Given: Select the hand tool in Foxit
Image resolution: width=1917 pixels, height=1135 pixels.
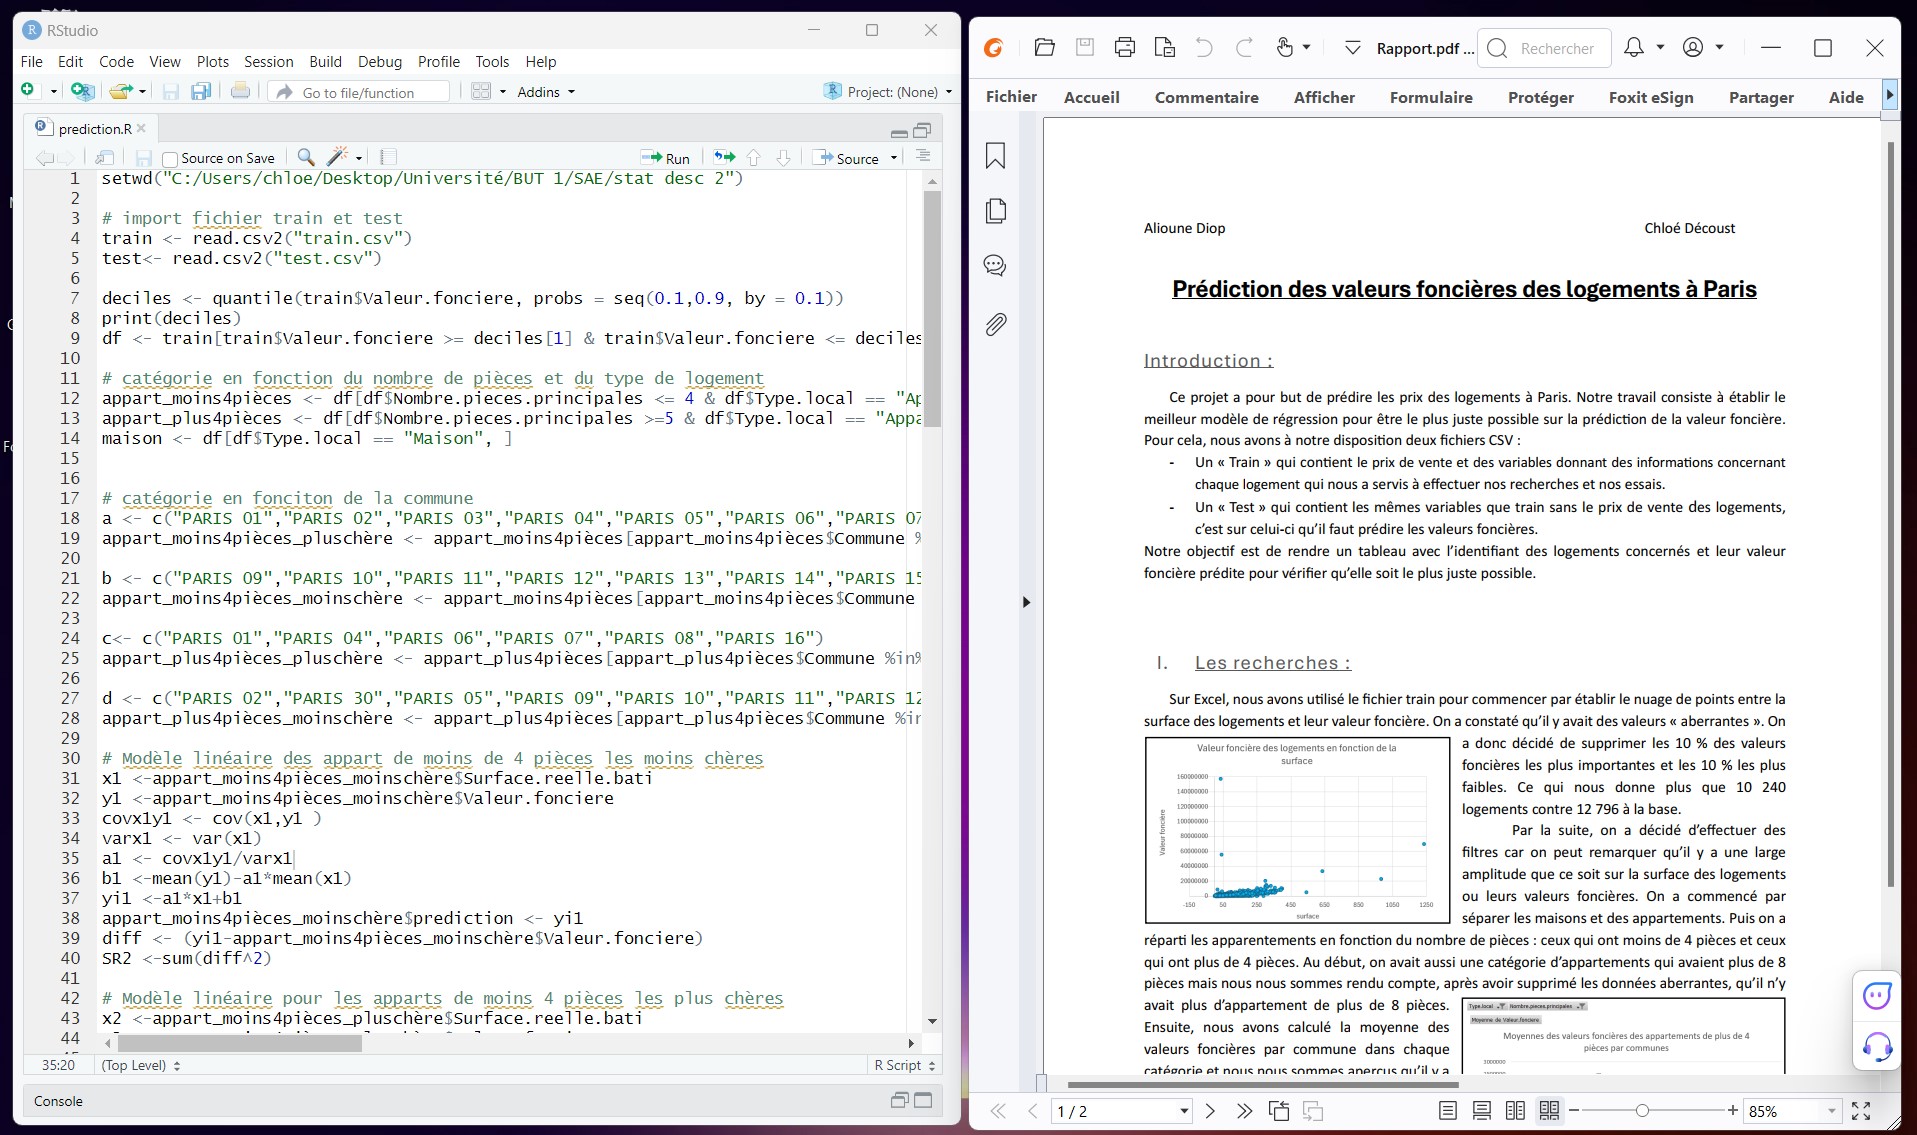Looking at the screenshot, I should pyautogui.click(x=1283, y=47).
